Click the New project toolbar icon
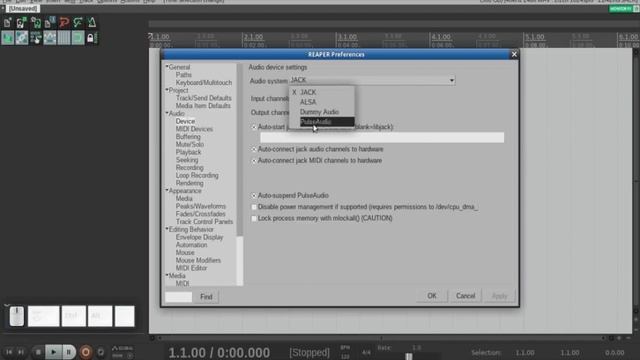This screenshot has width=640, height=360. point(8,22)
